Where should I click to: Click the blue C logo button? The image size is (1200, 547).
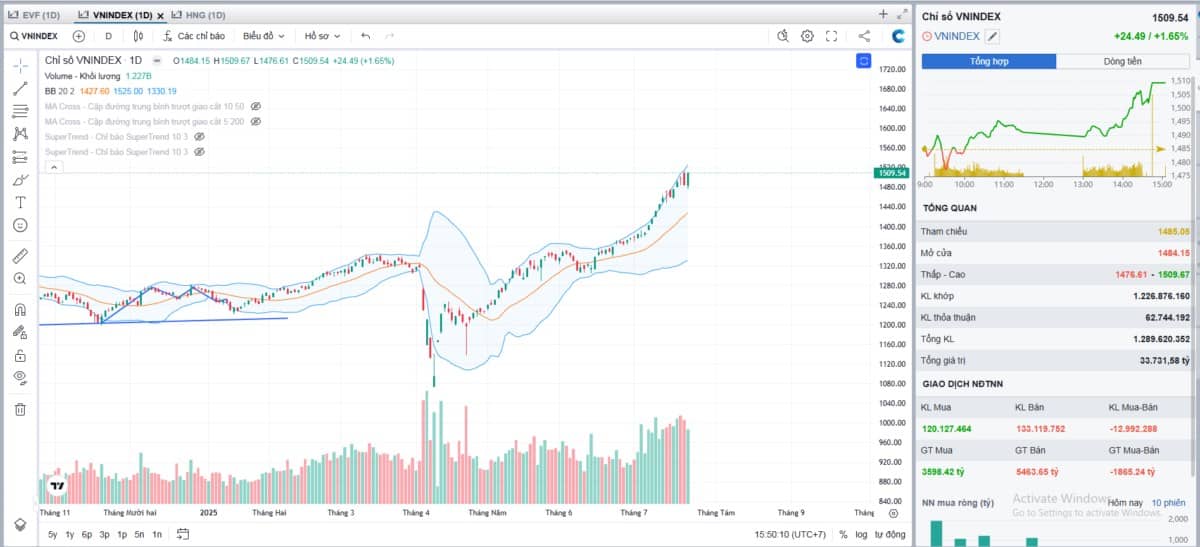[x=899, y=36]
